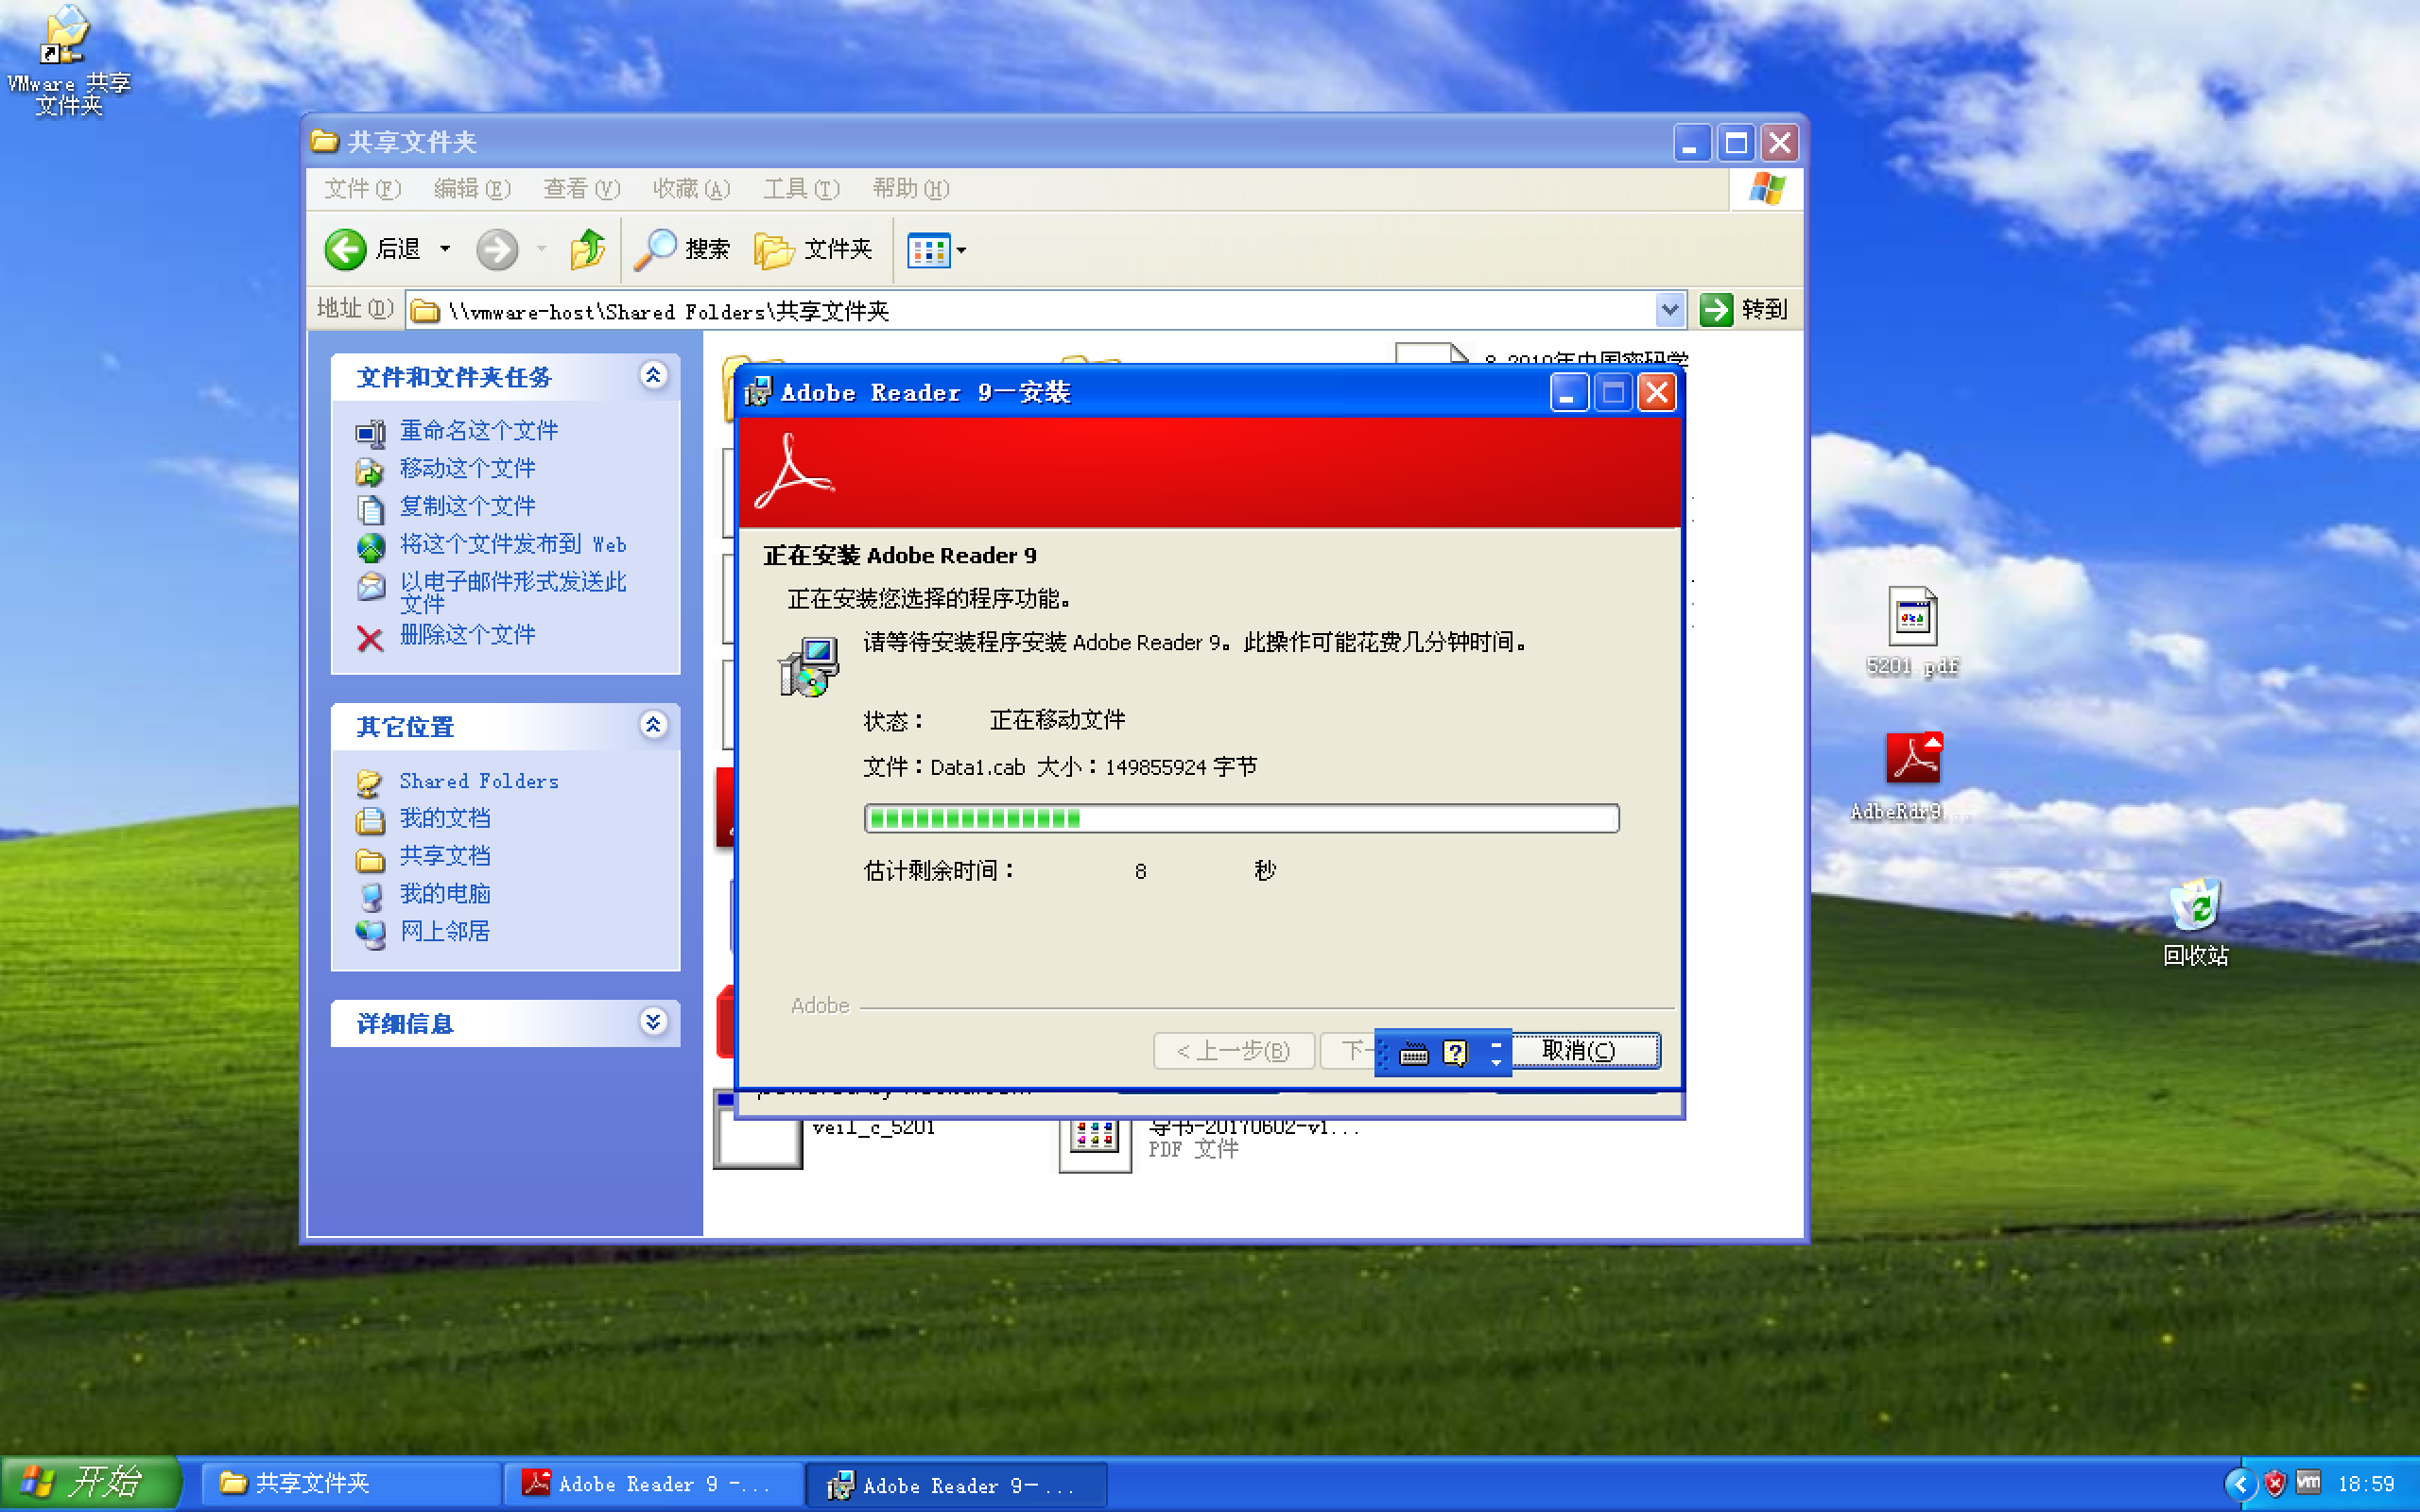Expand the address bar dropdown
2420x1512 pixels.
(x=1669, y=310)
